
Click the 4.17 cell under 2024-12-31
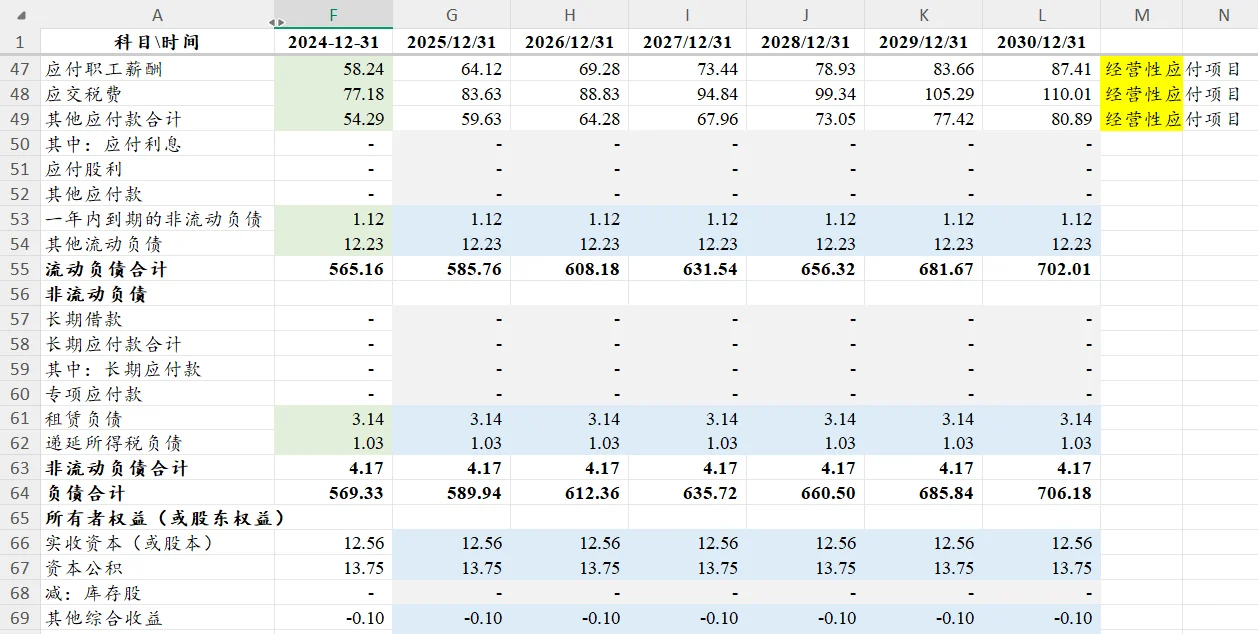(x=333, y=468)
